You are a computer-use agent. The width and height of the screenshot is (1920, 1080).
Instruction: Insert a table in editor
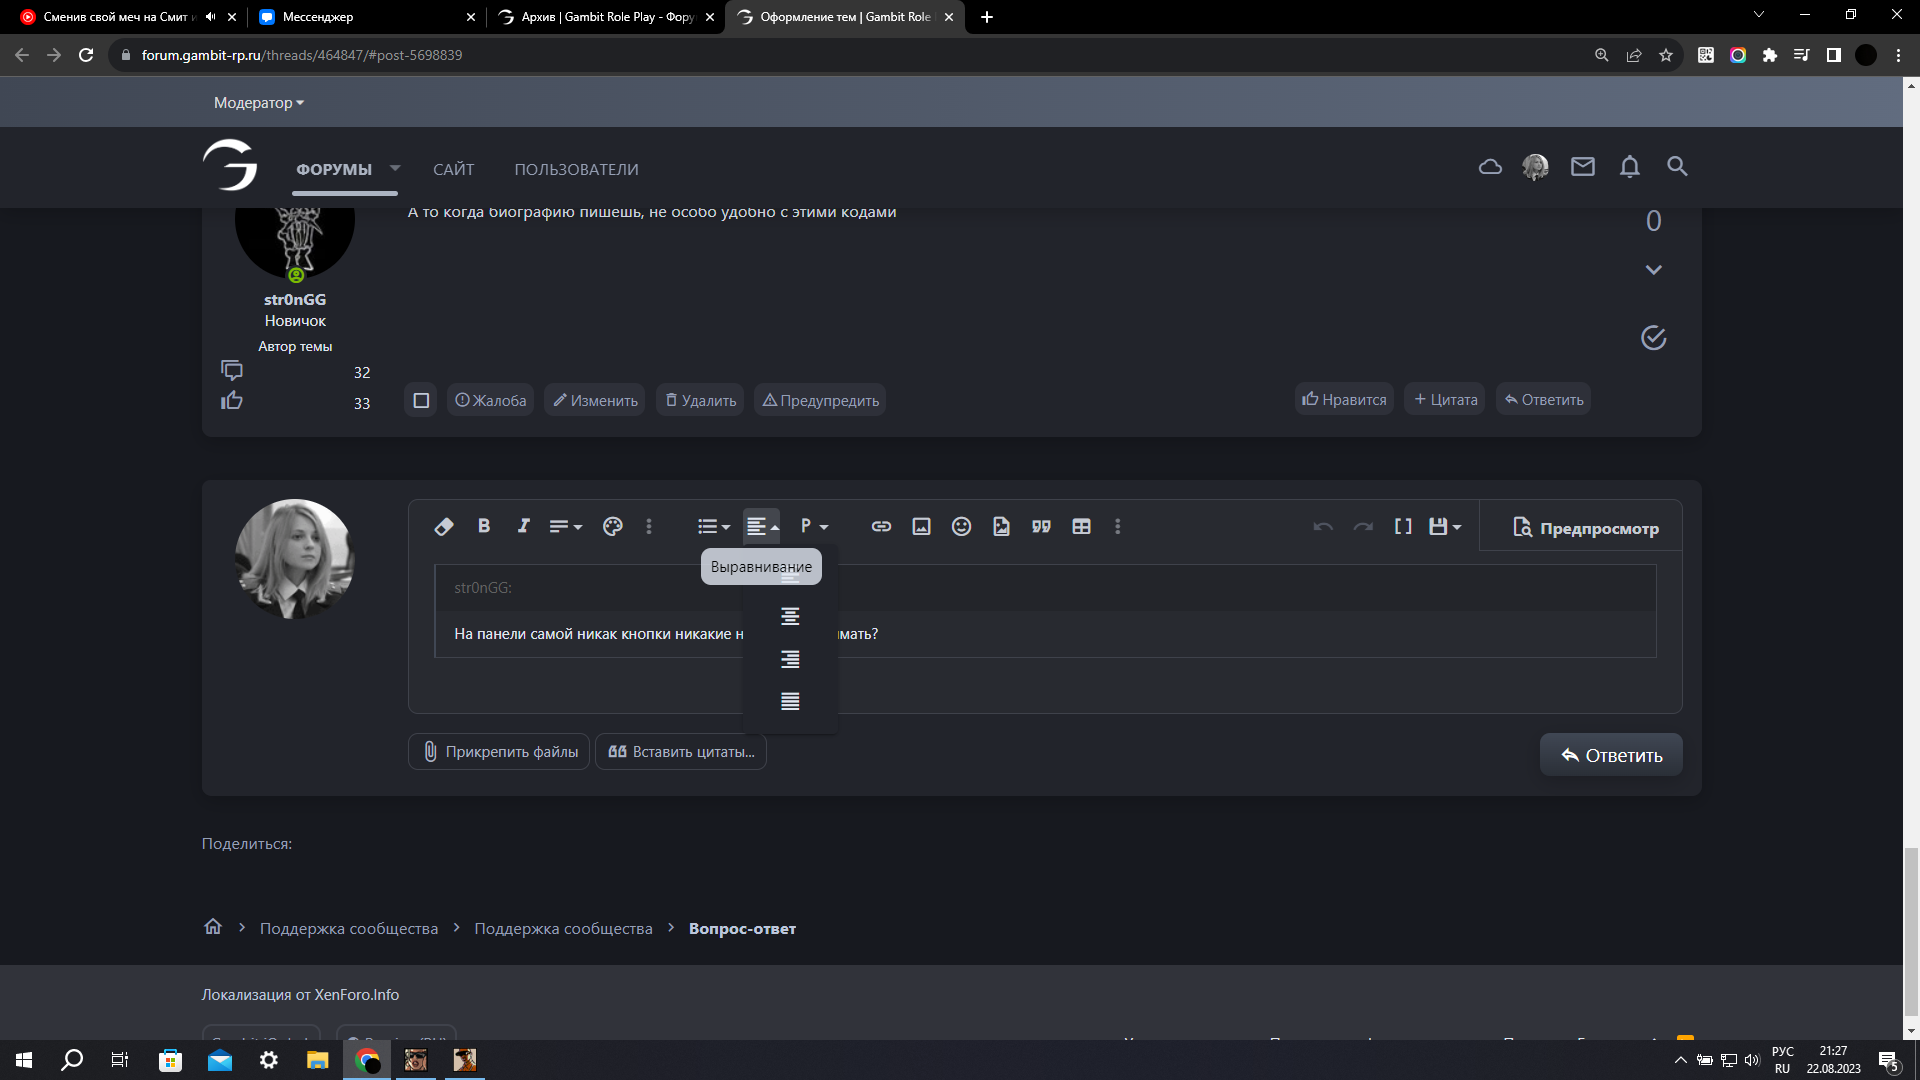point(1081,526)
